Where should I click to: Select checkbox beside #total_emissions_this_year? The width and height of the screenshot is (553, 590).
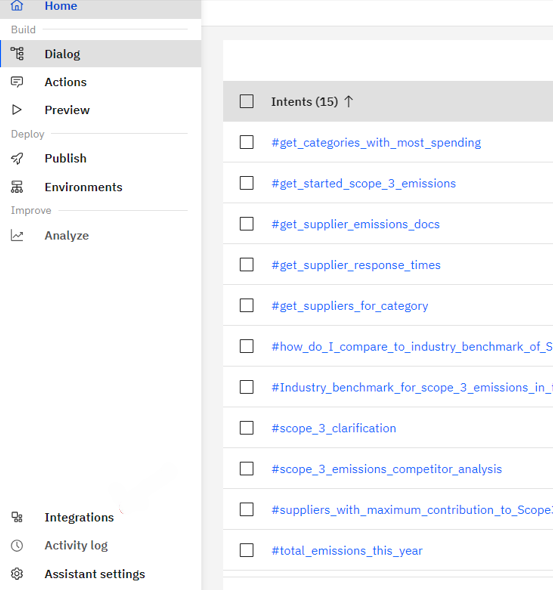pos(246,550)
